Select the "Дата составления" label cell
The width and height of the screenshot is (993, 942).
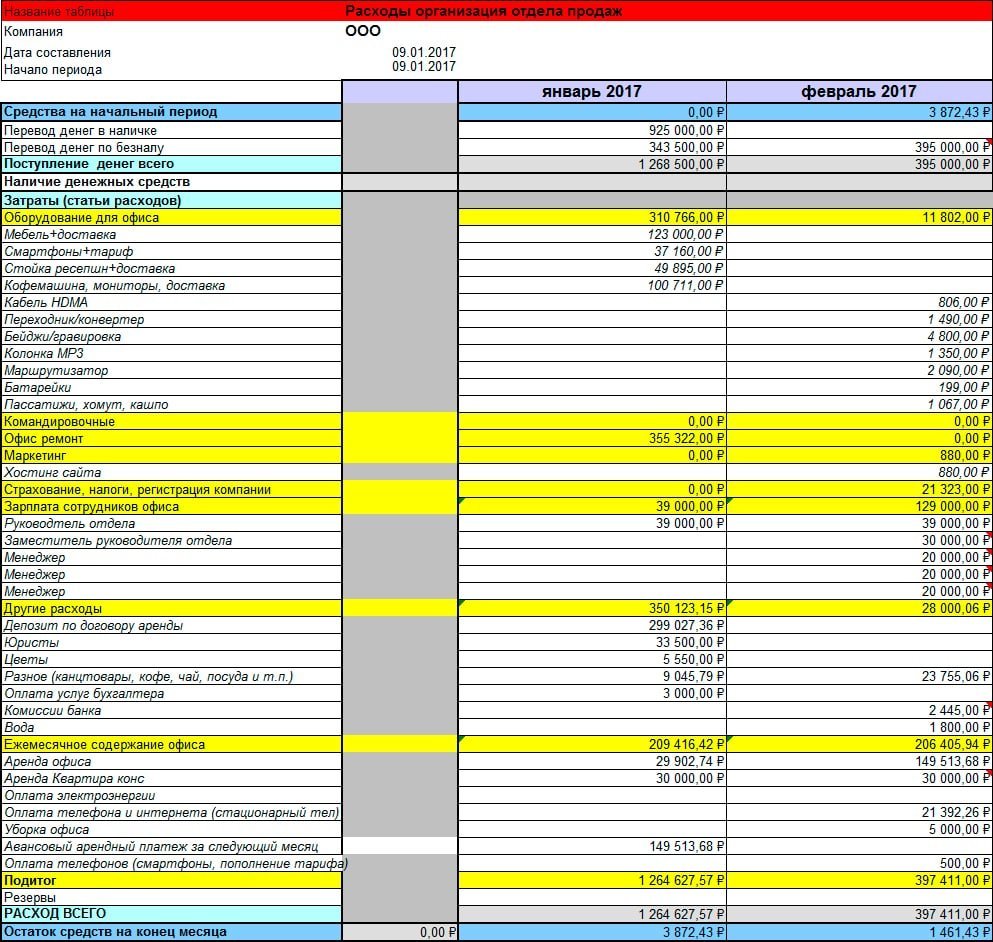coord(58,52)
